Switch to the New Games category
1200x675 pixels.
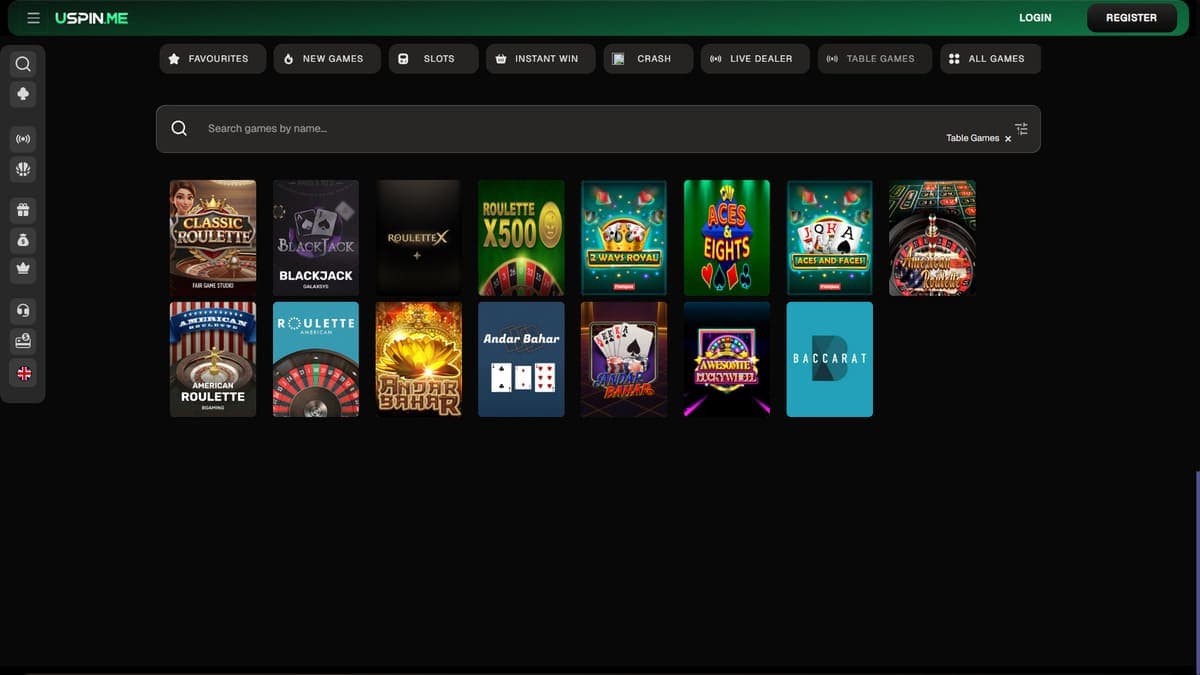[327, 59]
